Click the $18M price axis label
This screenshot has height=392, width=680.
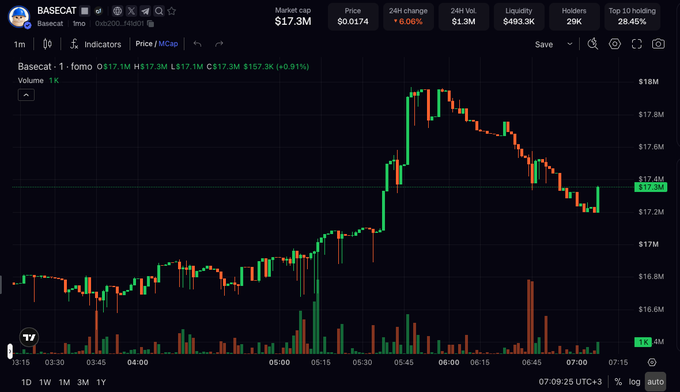(x=648, y=82)
